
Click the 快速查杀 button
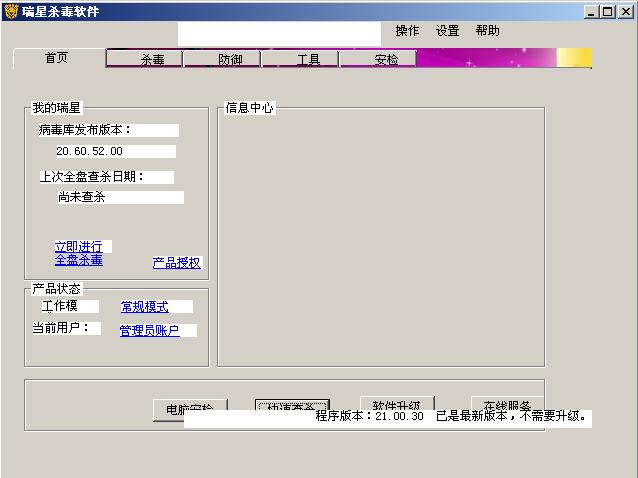[292, 406]
